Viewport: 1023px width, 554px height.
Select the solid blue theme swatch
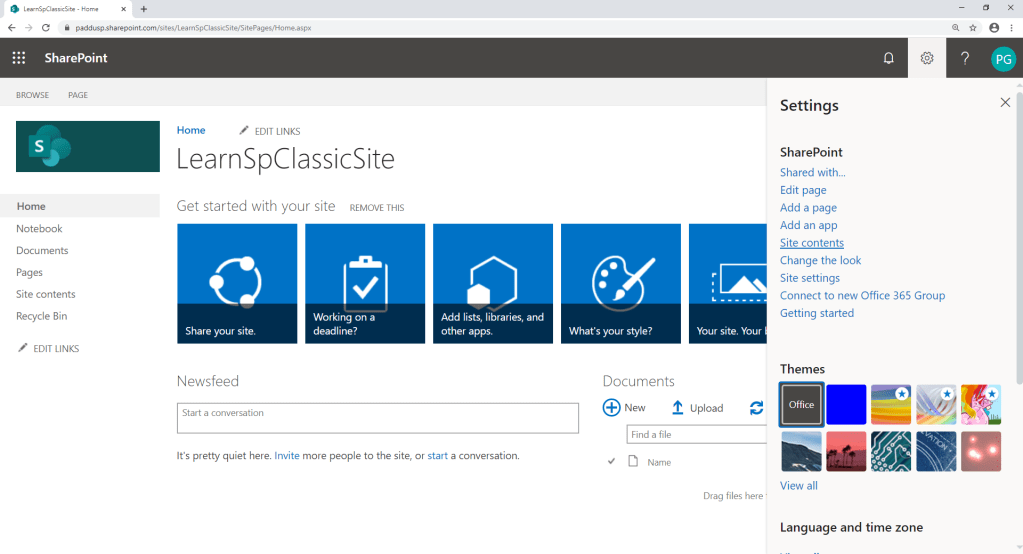pyautogui.click(x=846, y=404)
